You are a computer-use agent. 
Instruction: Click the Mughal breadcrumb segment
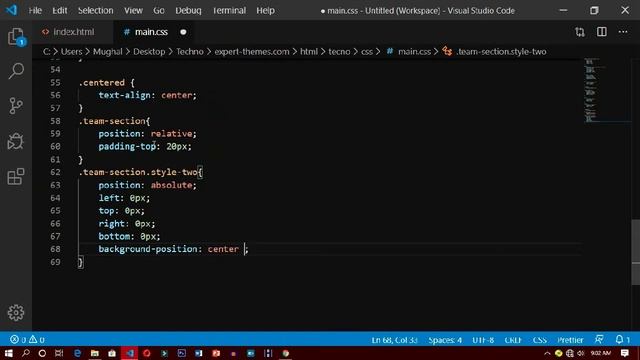coord(107,51)
